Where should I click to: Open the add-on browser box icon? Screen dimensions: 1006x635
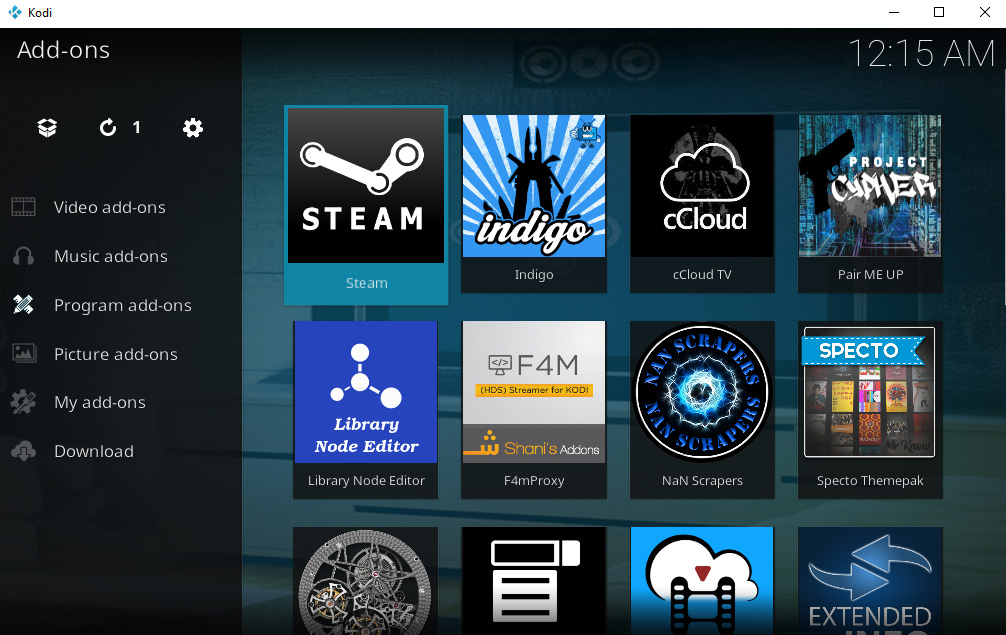[x=47, y=128]
